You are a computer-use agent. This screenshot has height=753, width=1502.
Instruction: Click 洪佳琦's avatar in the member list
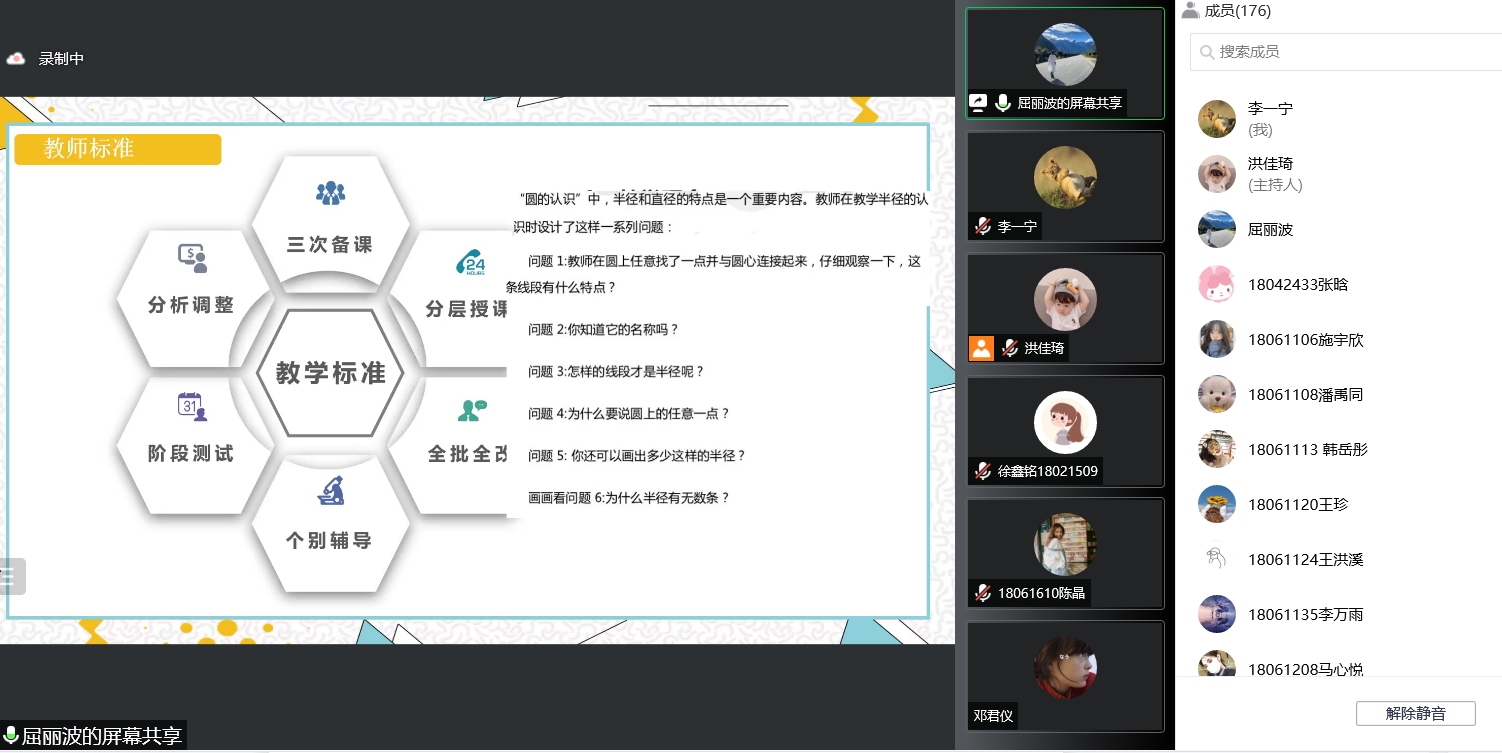coord(1217,174)
